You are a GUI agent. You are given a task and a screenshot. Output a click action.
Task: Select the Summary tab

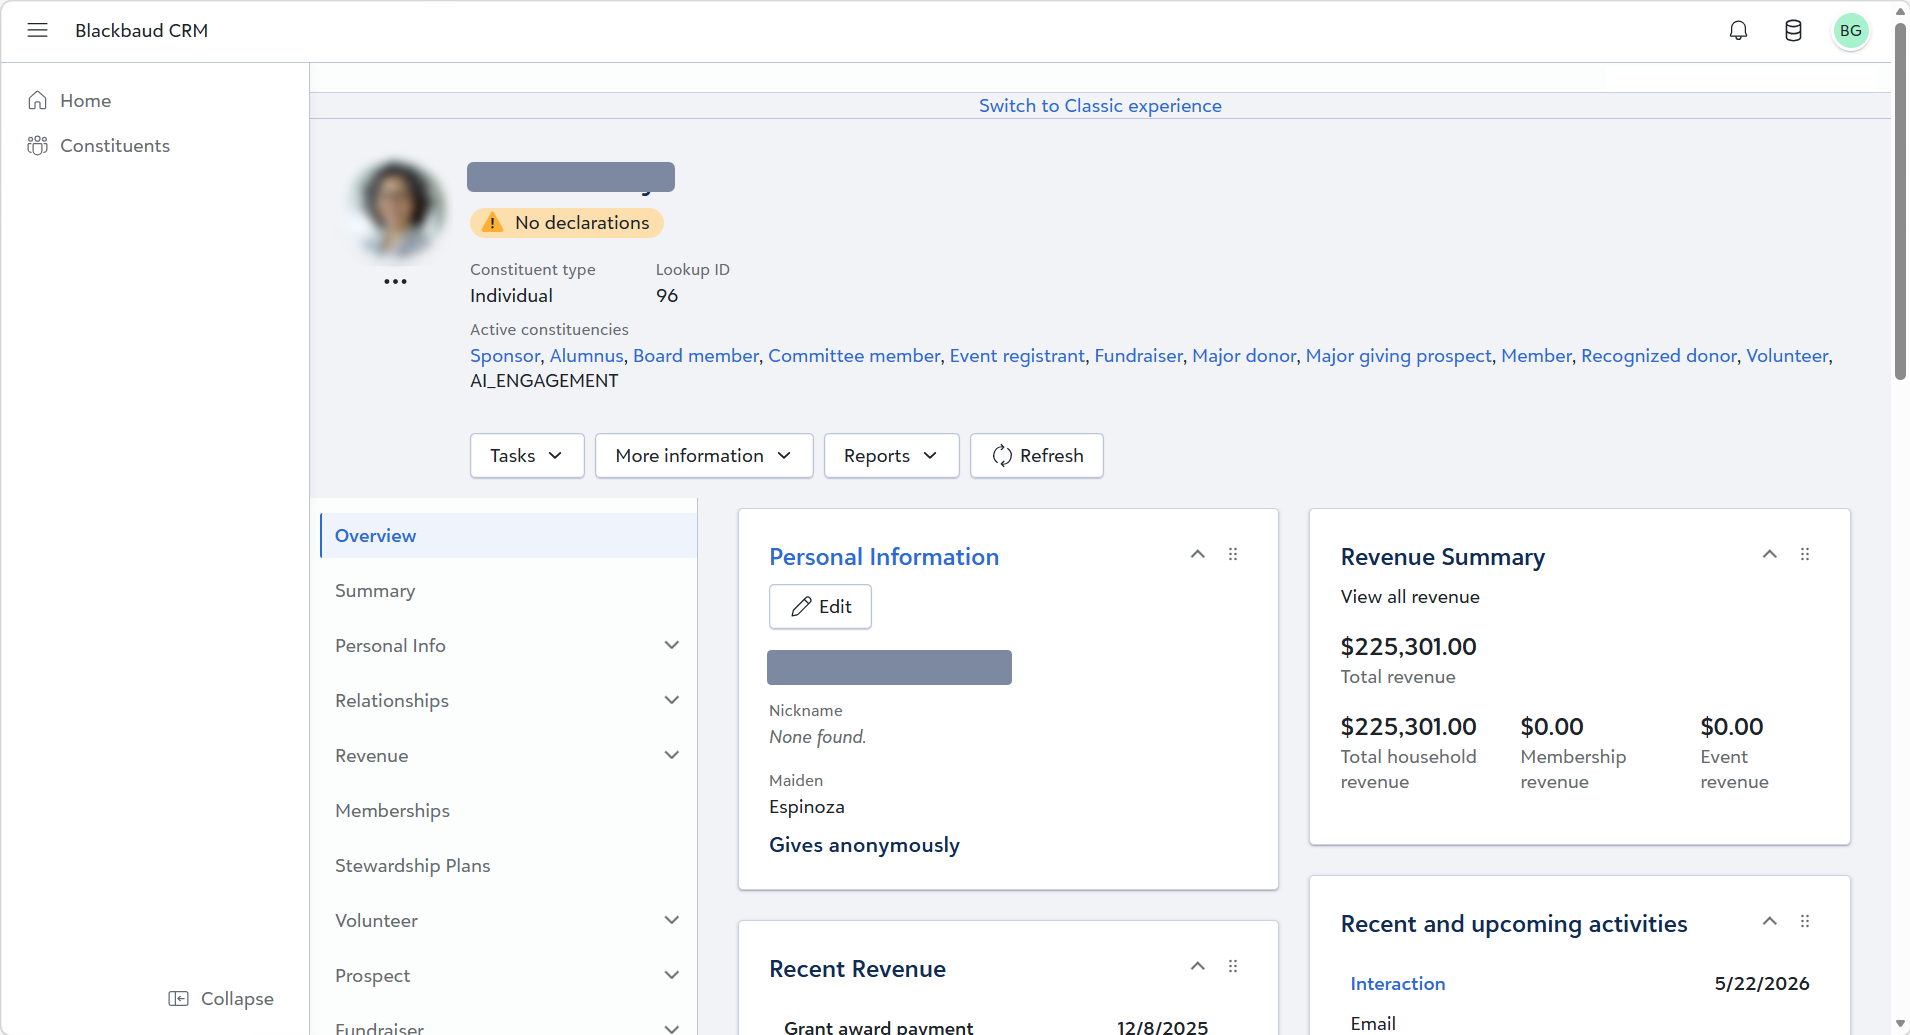tap(508, 590)
